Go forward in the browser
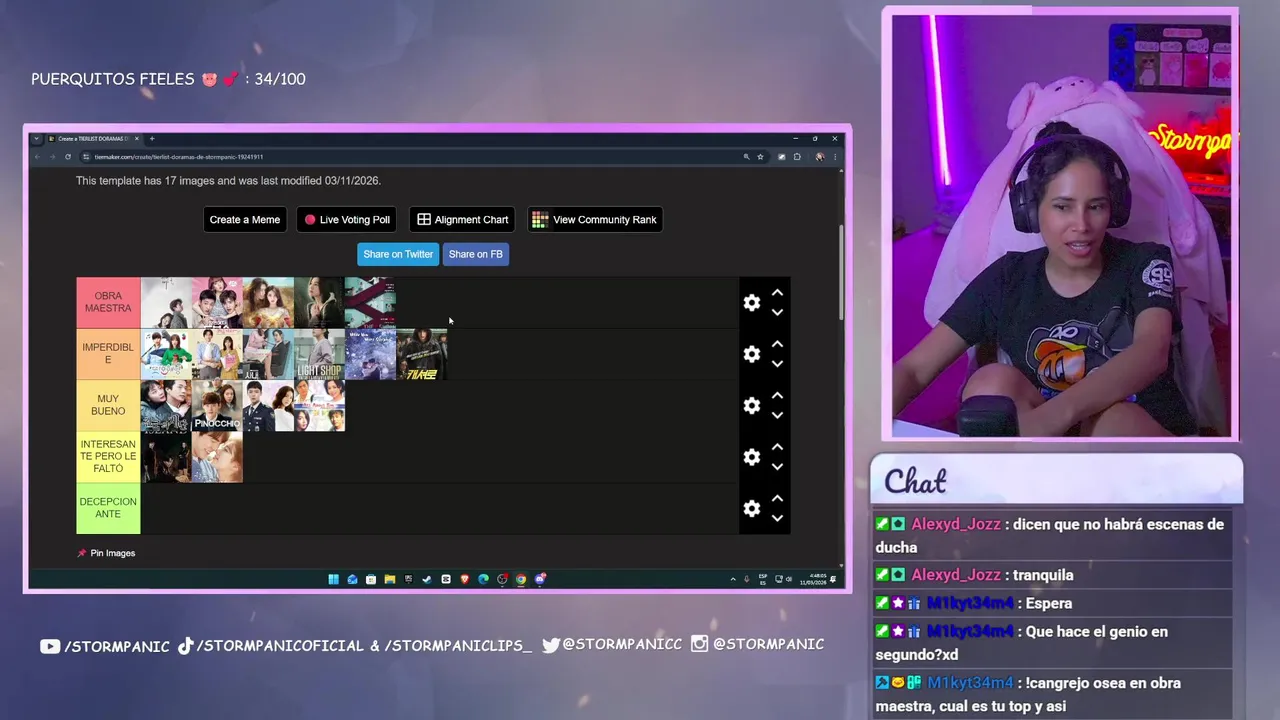Viewport: 1280px width, 720px height. coord(52,156)
